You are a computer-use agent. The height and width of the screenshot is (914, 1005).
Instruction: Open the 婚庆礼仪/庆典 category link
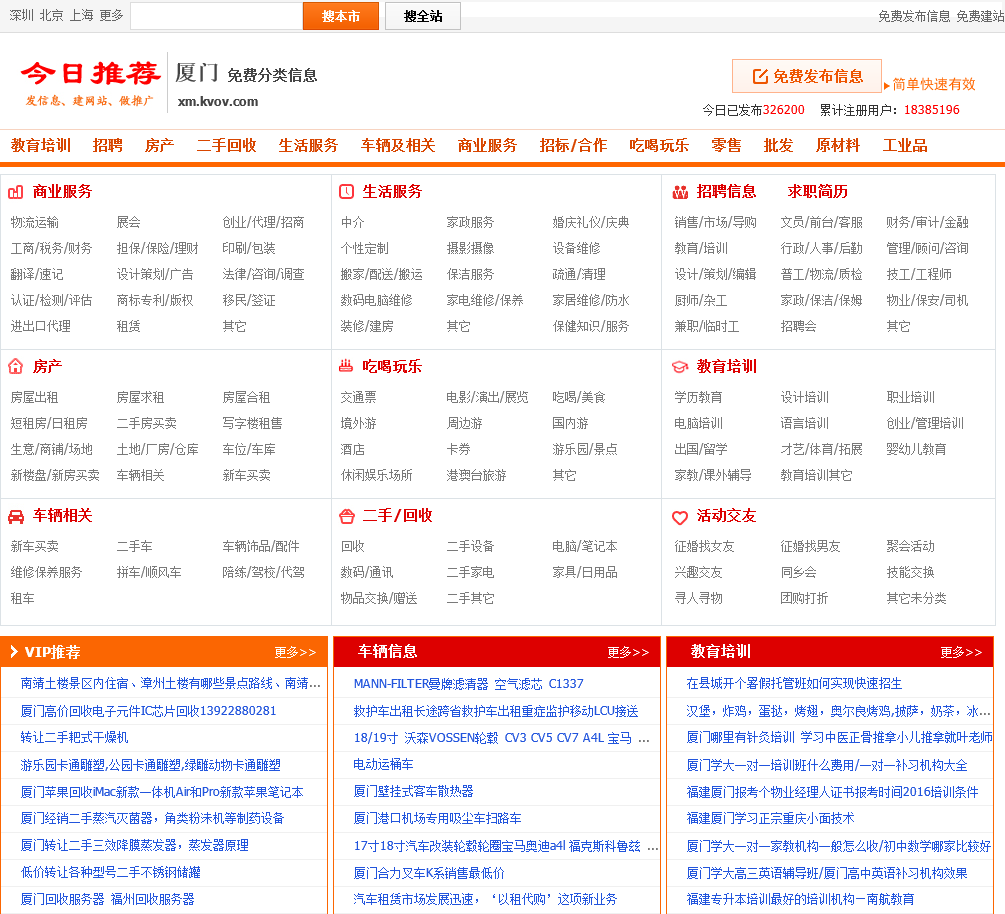591,222
